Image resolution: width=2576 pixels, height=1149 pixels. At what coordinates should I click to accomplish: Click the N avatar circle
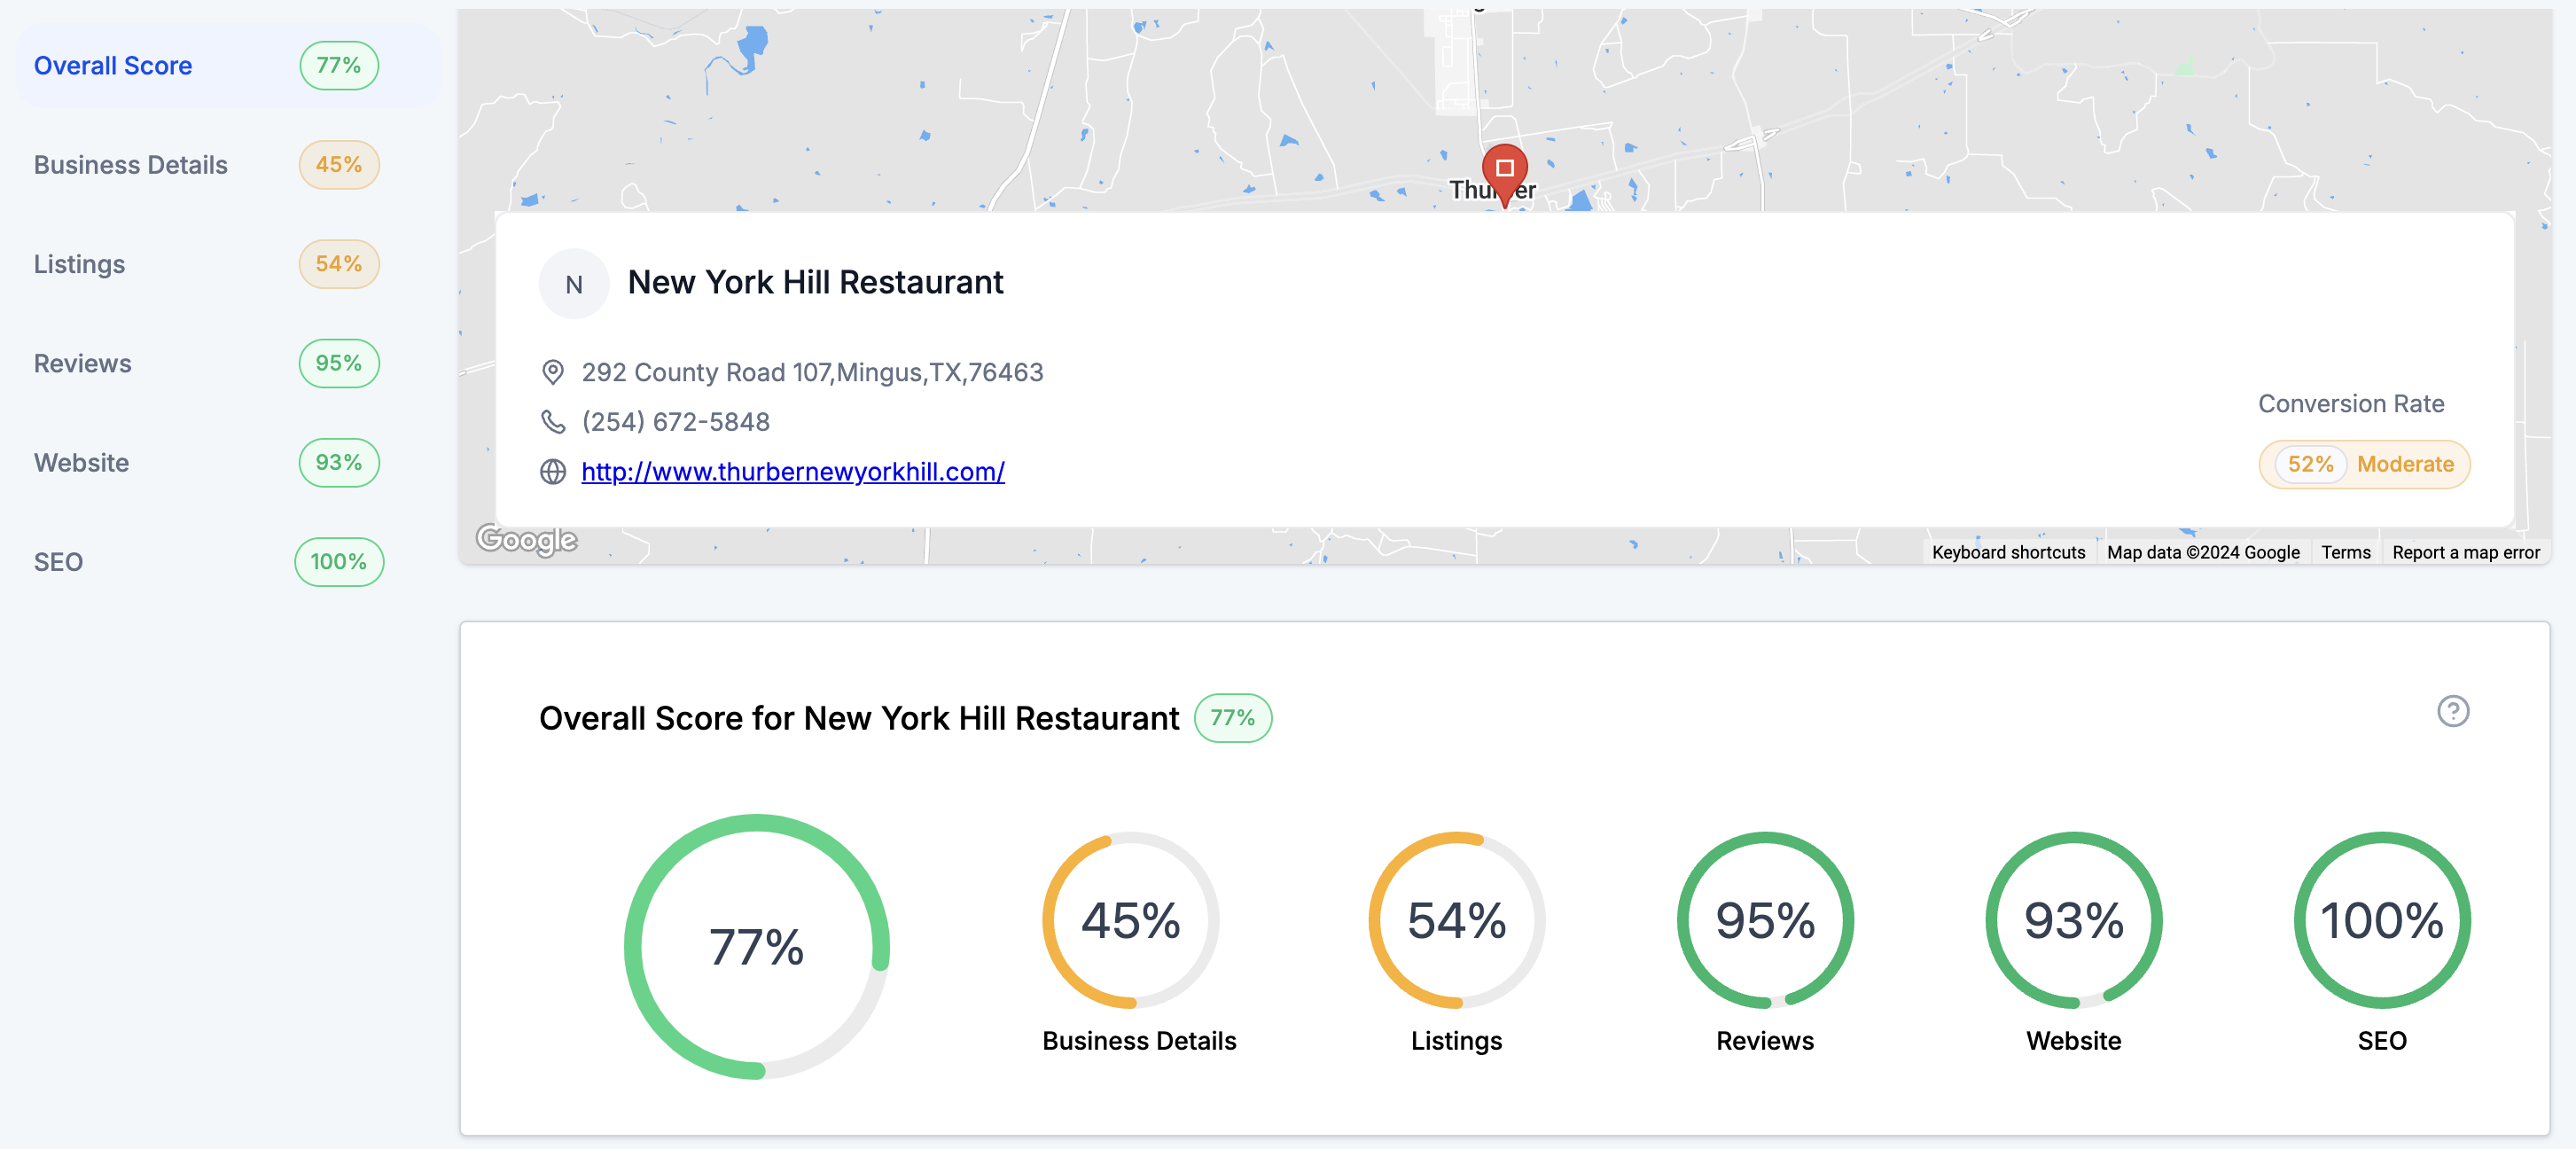tap(574, 284)
